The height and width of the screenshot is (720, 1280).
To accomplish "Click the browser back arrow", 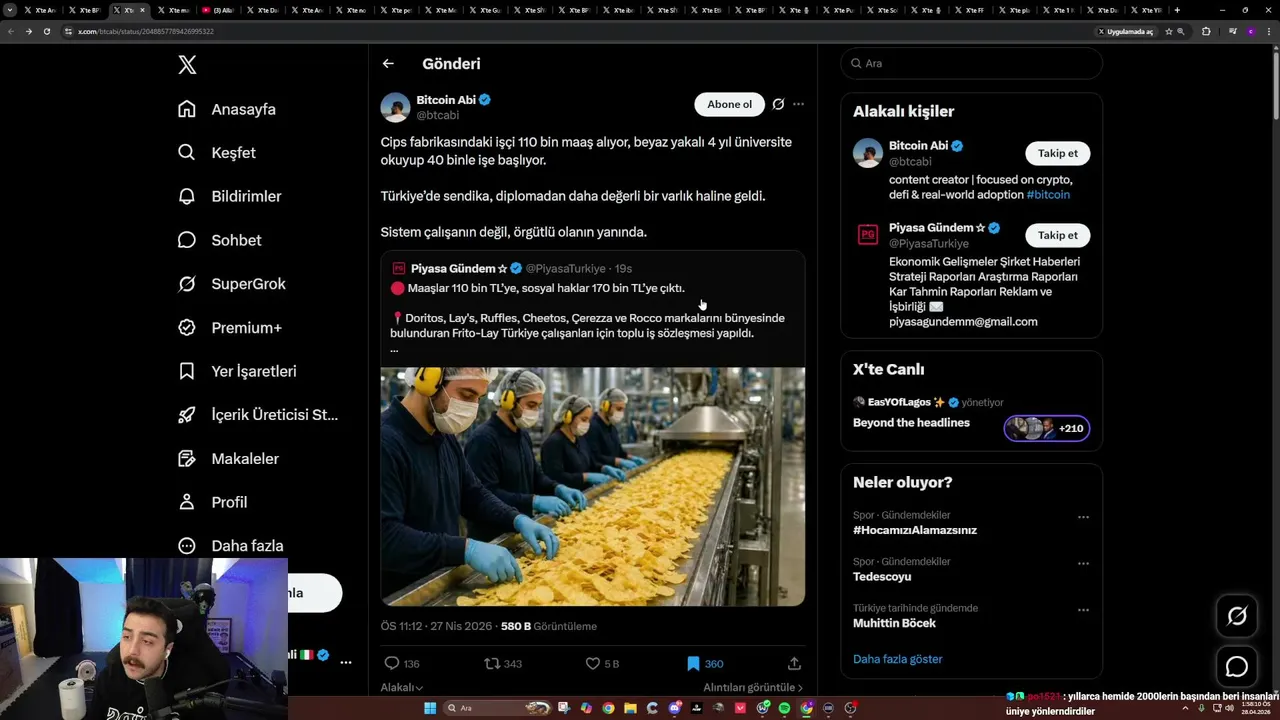I will (x=11, y=31).
